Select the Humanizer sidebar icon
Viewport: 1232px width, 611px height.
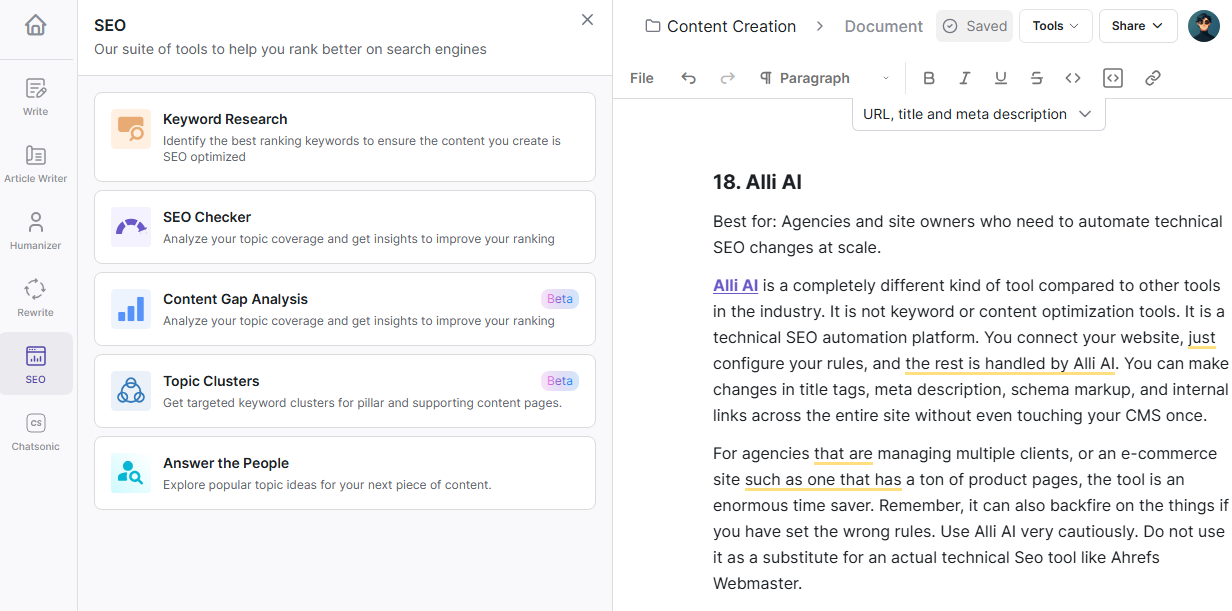point(36,231)
